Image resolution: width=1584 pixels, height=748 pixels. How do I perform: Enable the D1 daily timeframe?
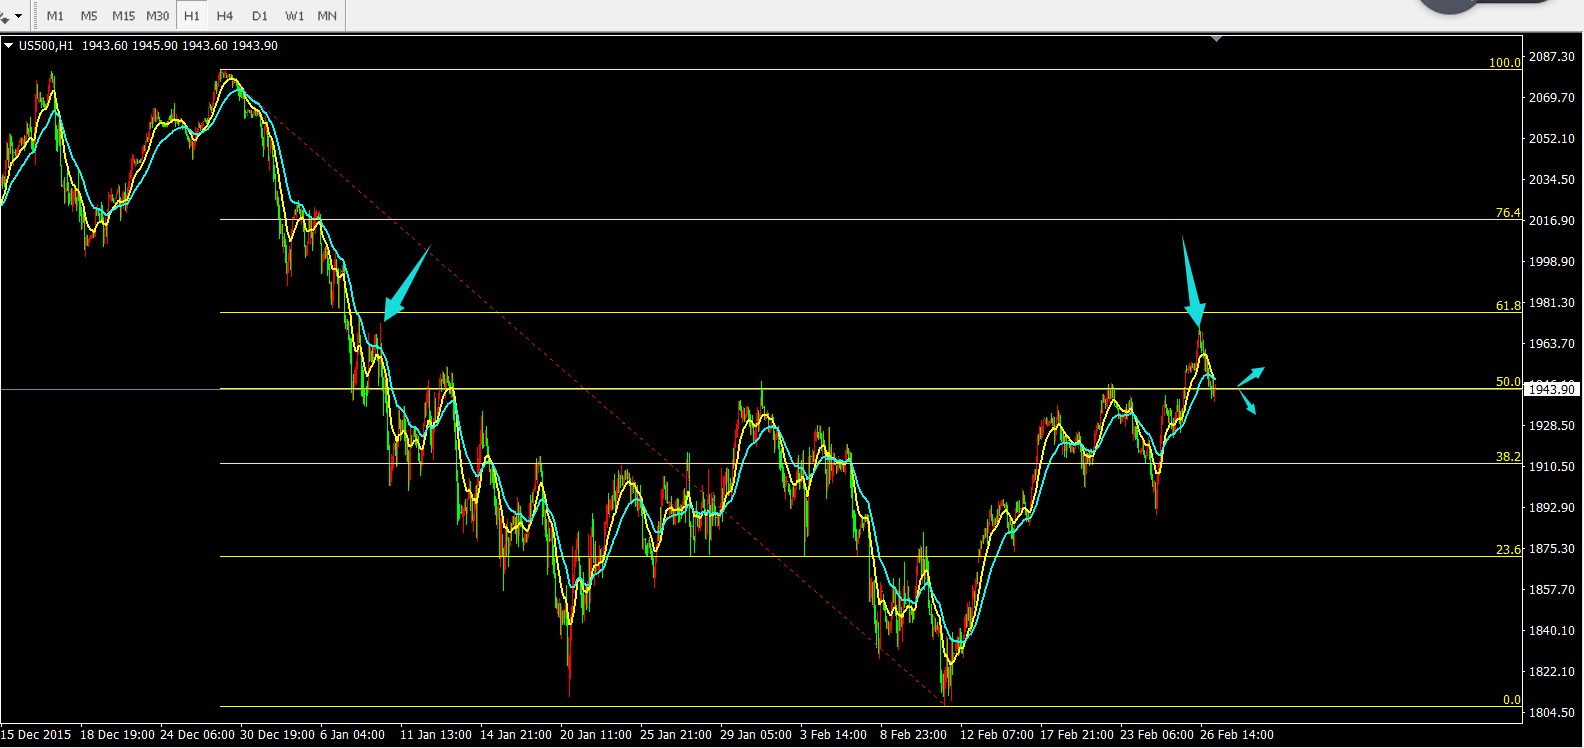(260, 16)
